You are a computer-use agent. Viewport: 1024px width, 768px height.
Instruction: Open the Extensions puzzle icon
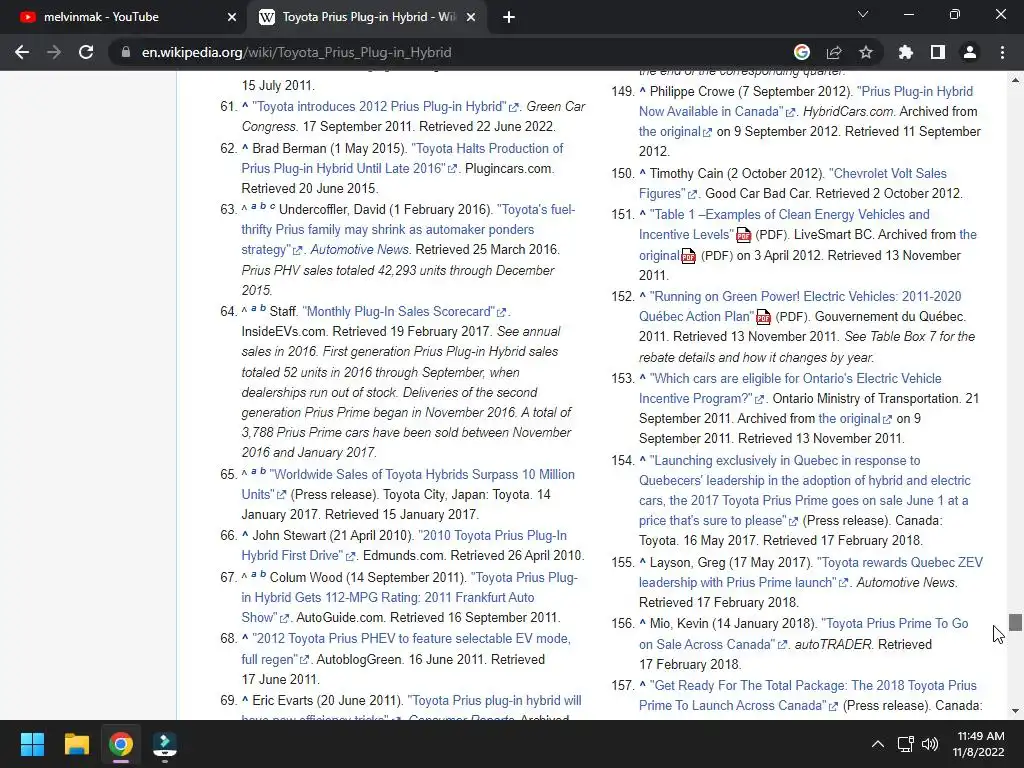[x=906, y=52]
